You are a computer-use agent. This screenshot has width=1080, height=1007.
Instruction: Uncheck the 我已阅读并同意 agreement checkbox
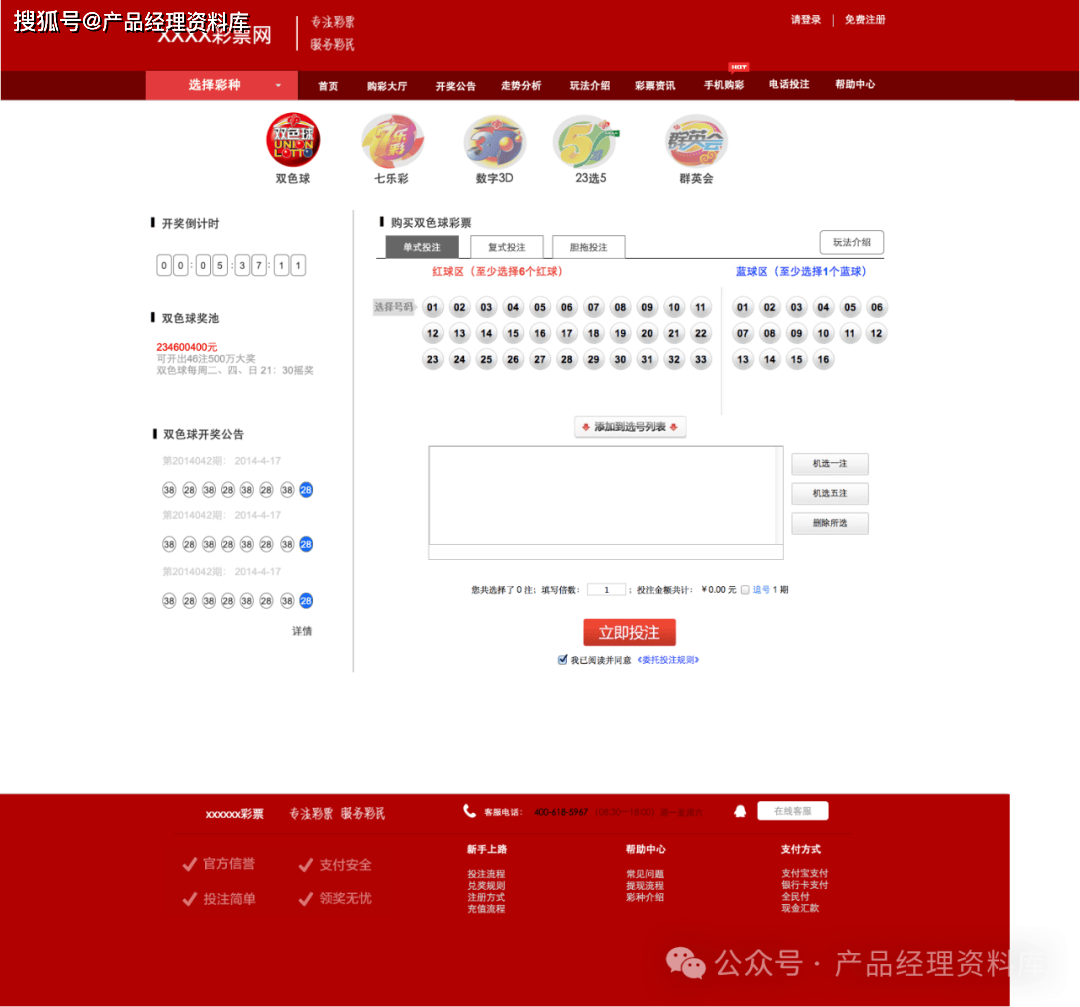564,659
